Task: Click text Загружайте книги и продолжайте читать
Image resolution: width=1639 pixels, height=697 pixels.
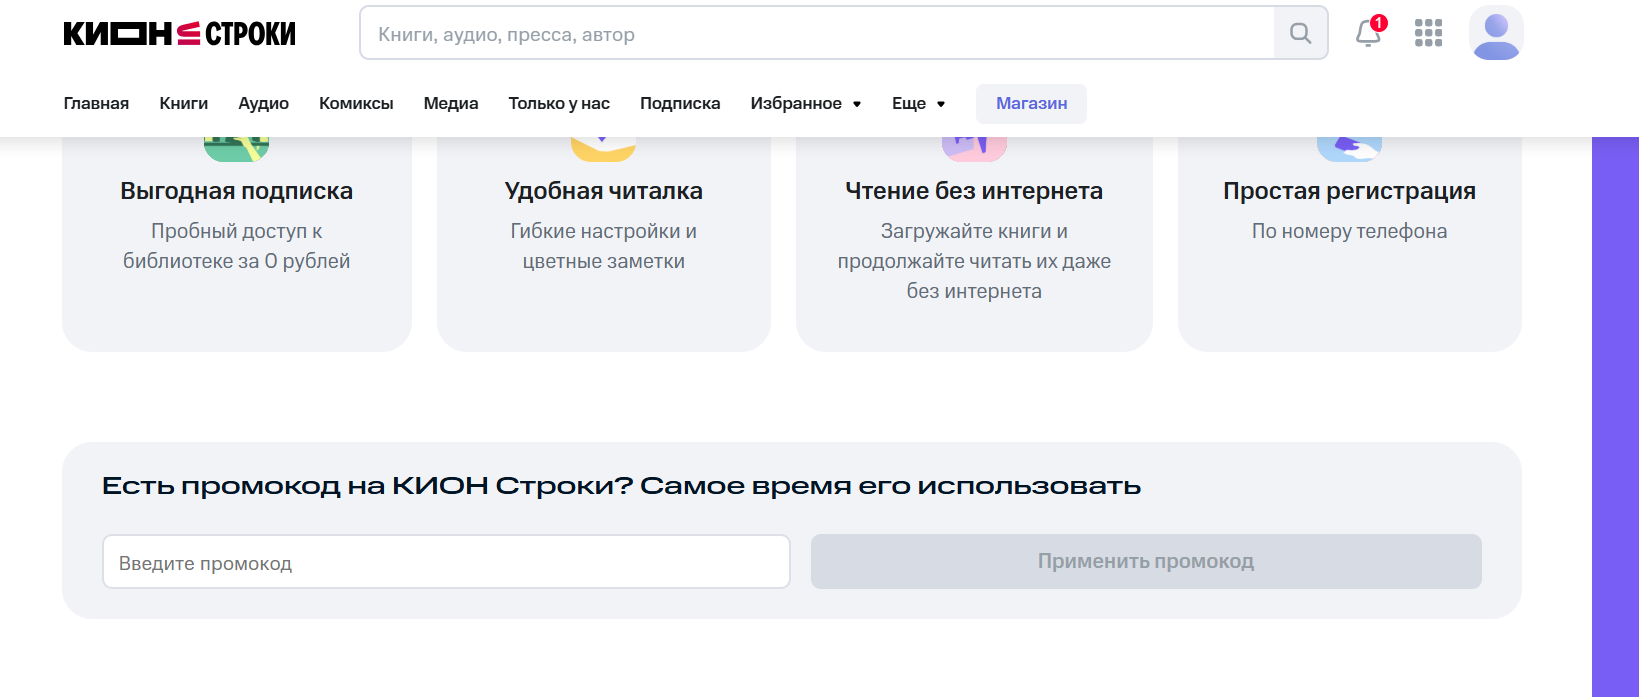Action: click(x=974, y=261)
